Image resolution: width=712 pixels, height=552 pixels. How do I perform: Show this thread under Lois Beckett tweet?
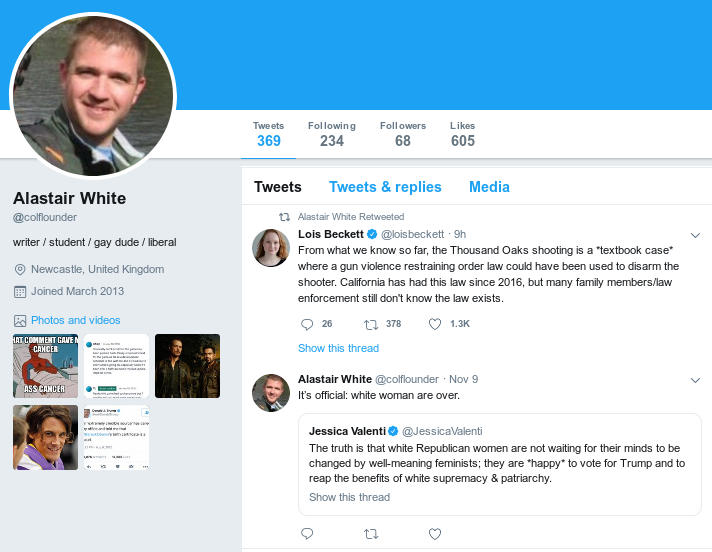pos(338,348)
